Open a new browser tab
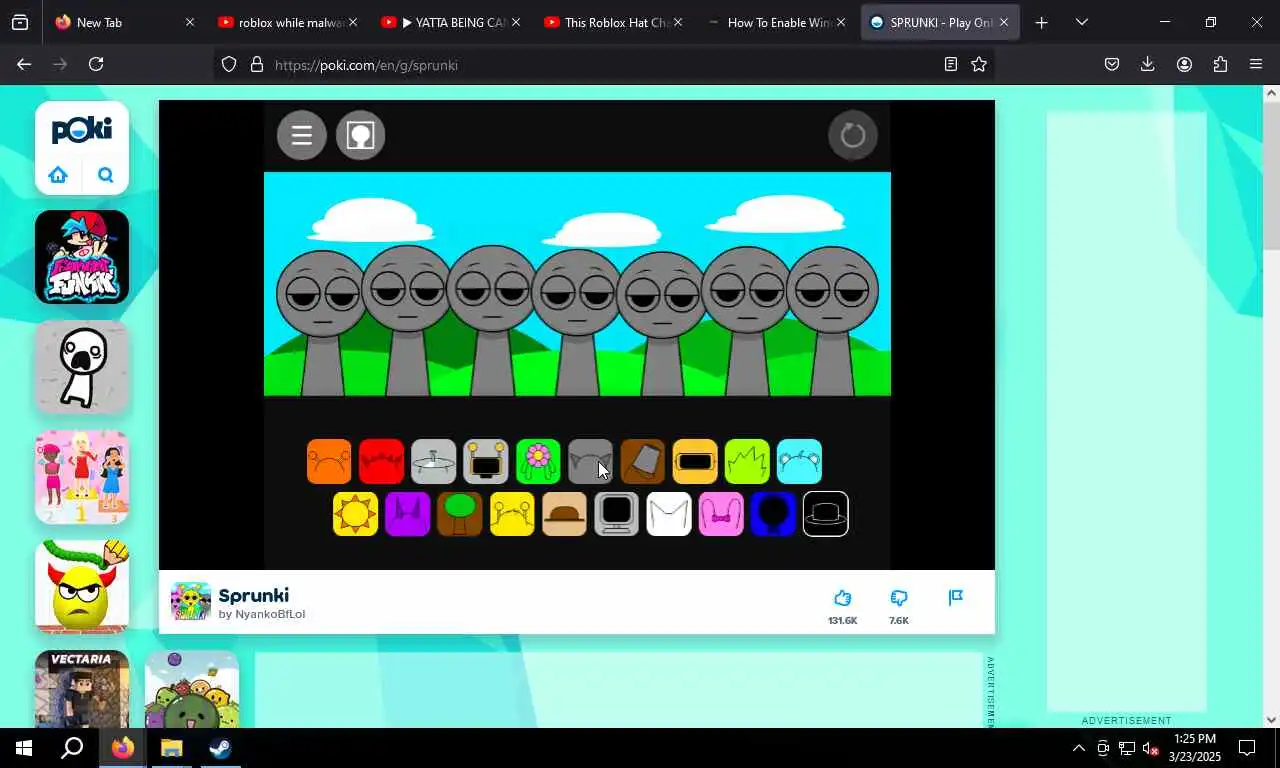 (1041, 22)
